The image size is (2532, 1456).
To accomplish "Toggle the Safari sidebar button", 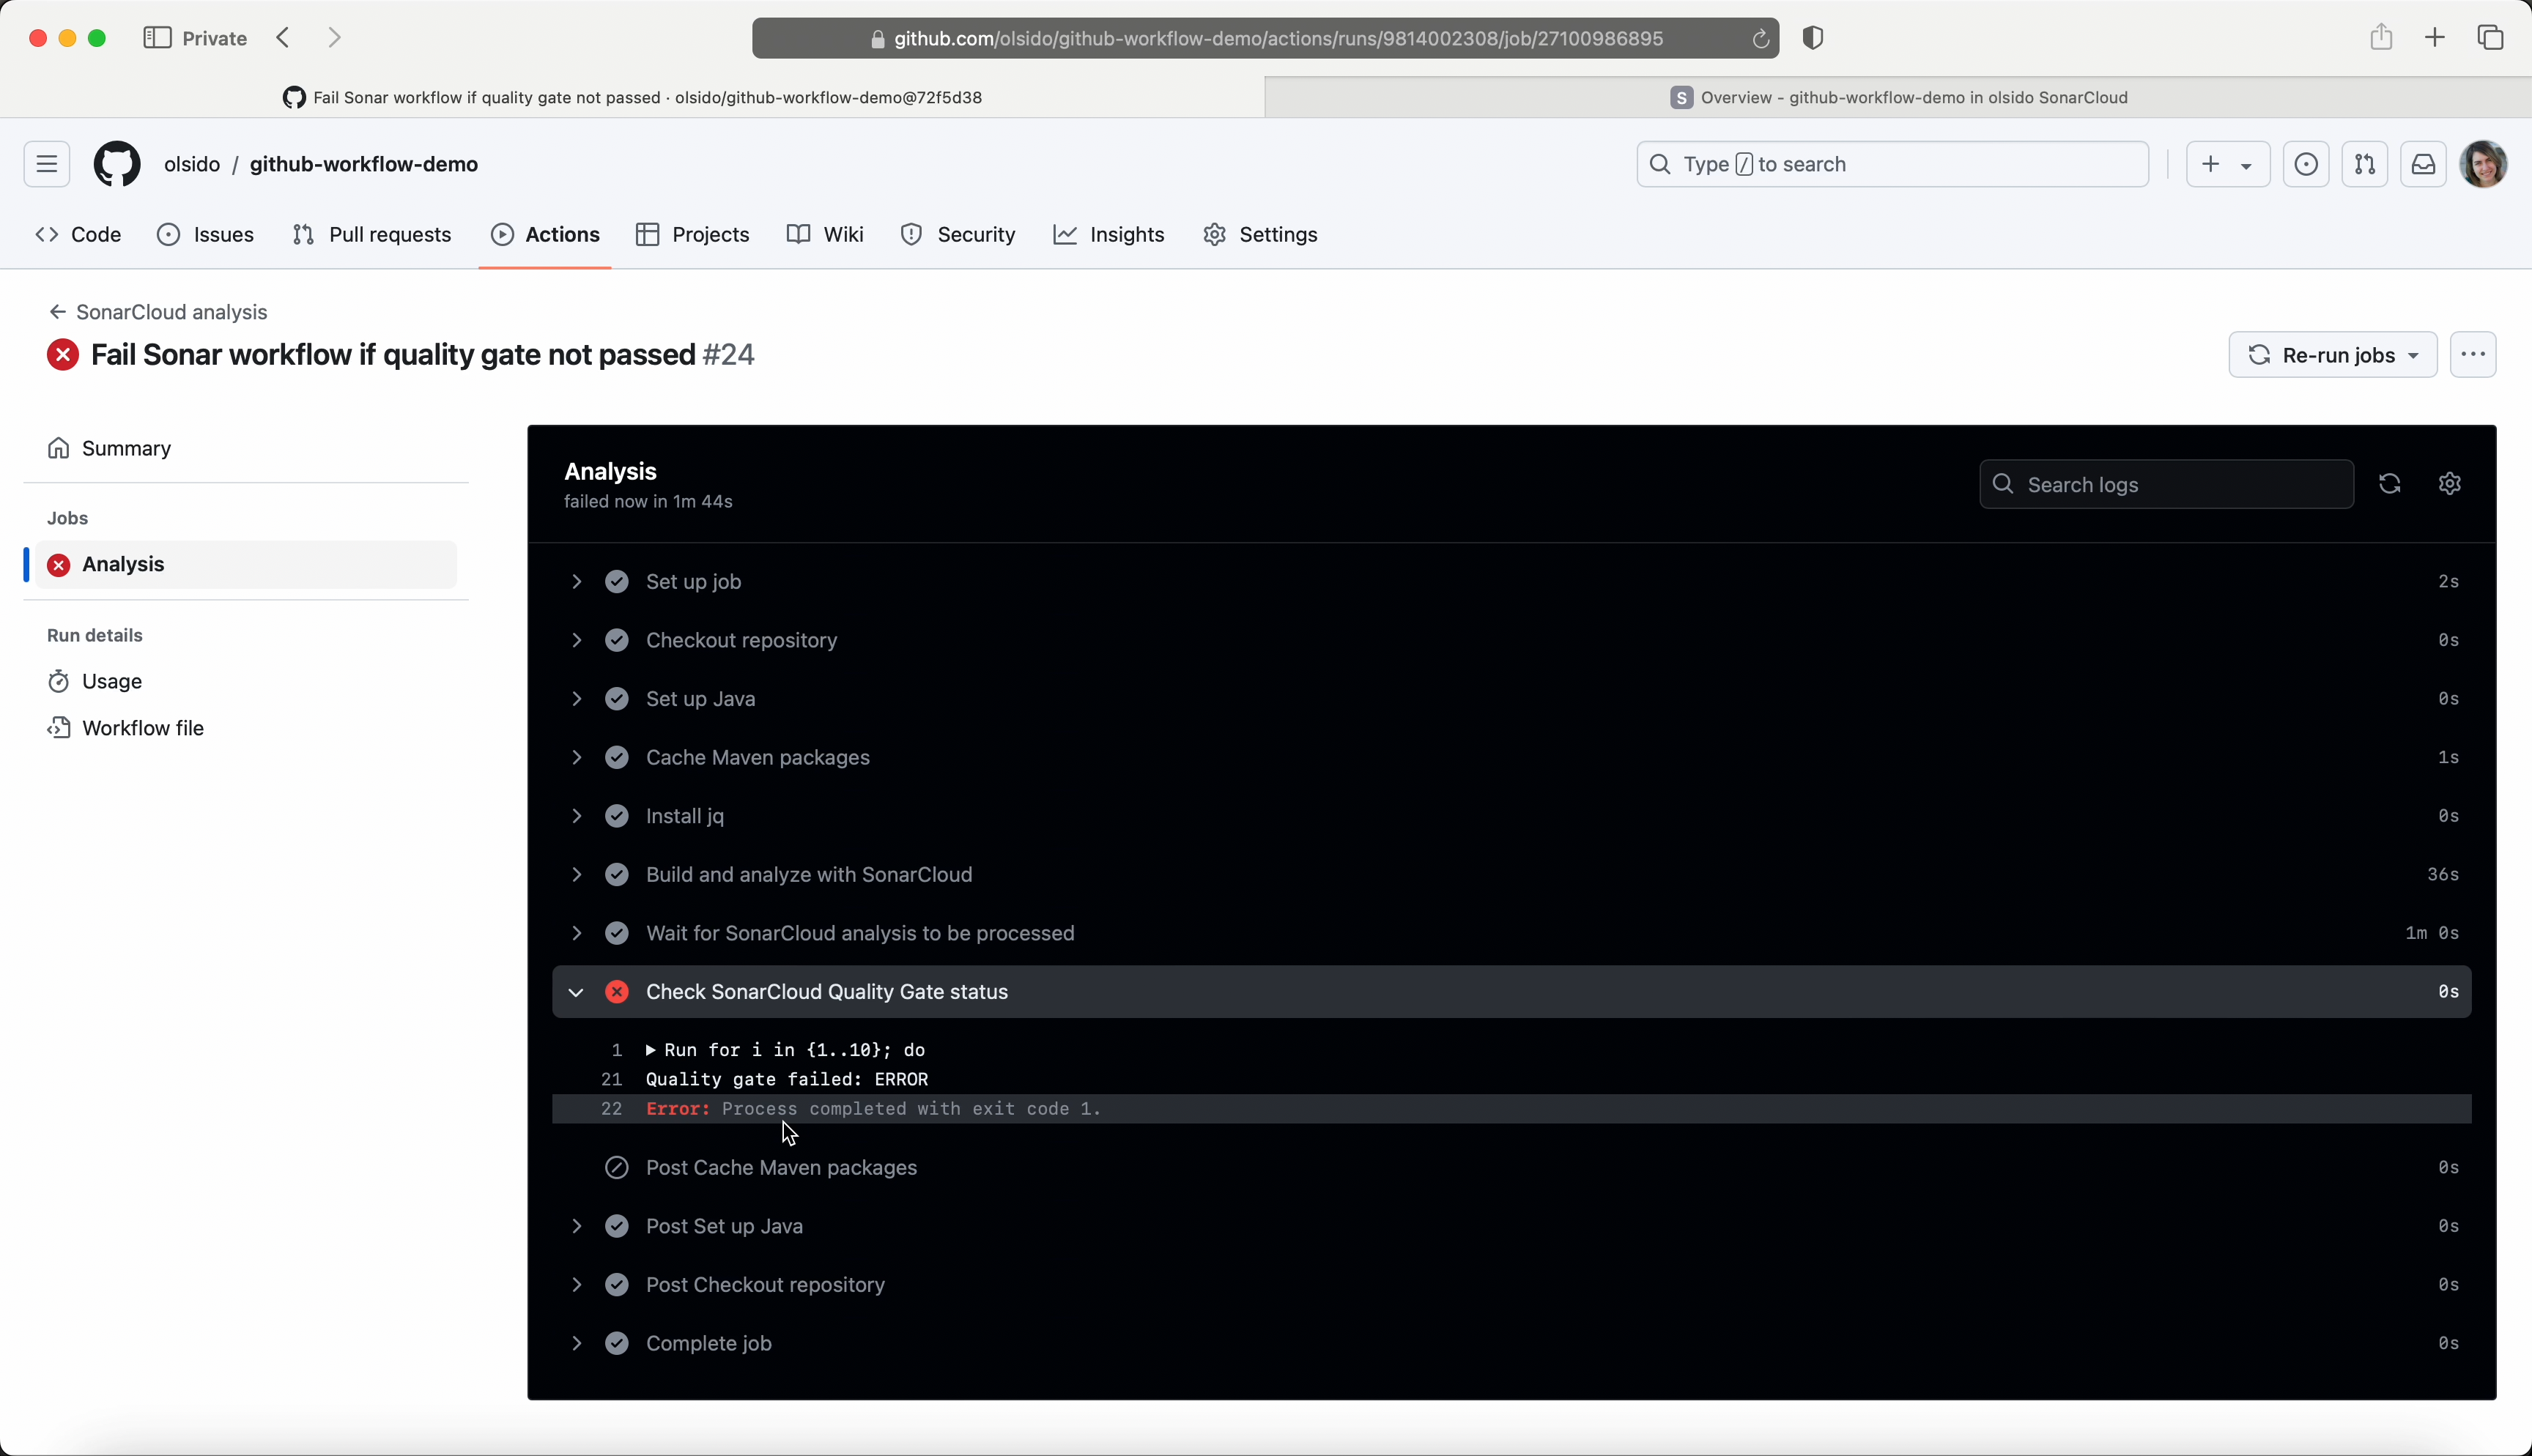I will [x=157, y=38].
